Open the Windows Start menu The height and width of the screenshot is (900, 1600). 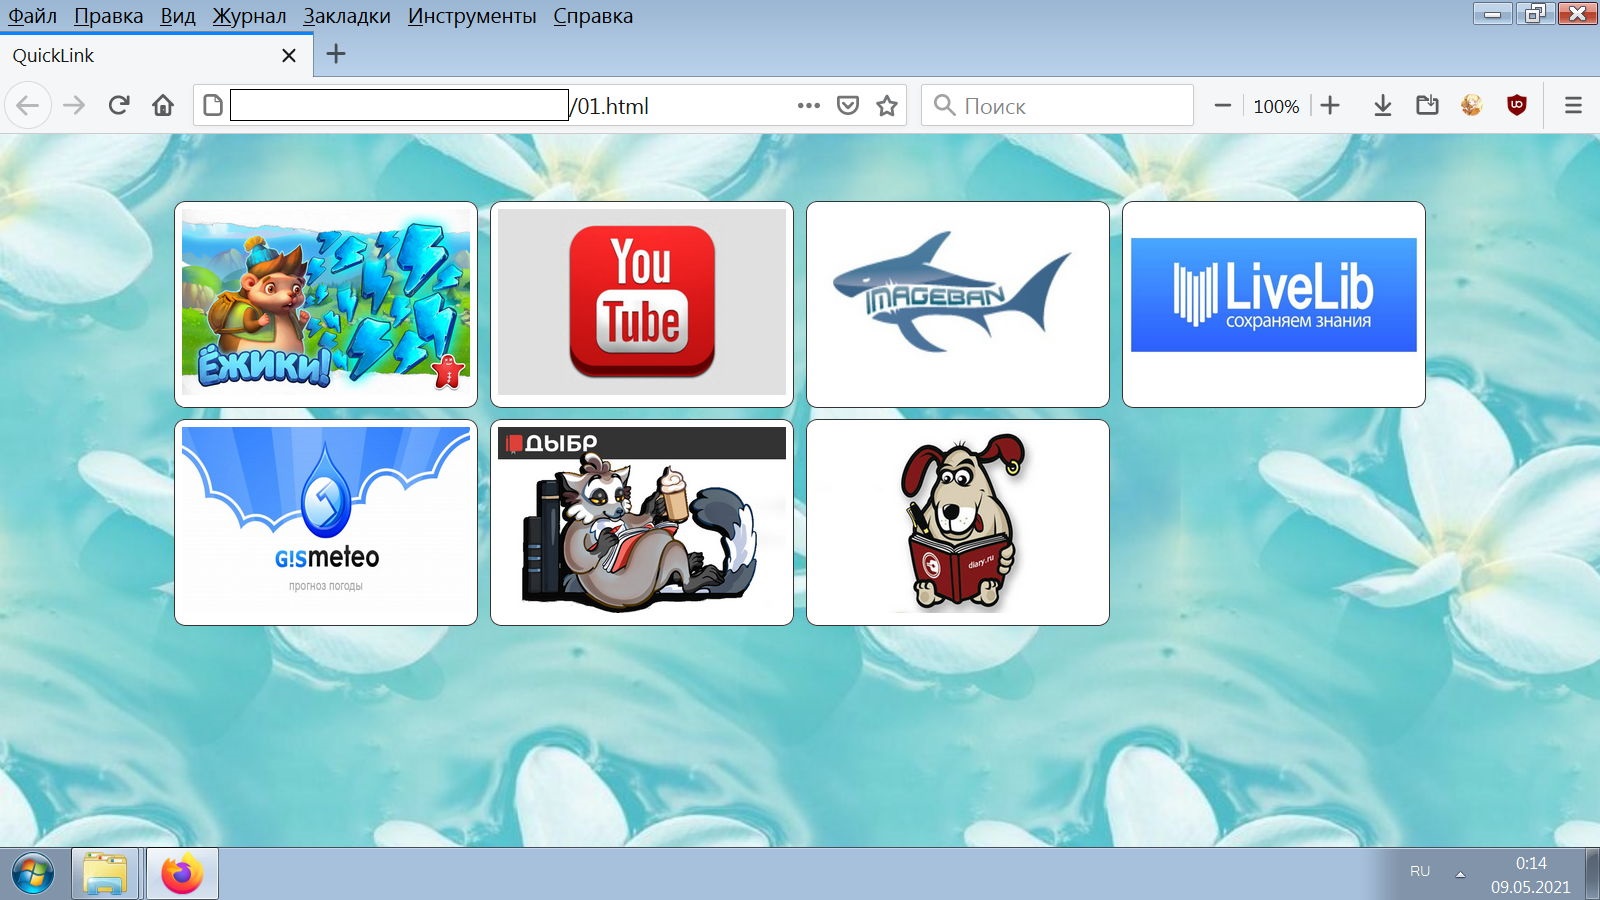click(x=33, y=874)
